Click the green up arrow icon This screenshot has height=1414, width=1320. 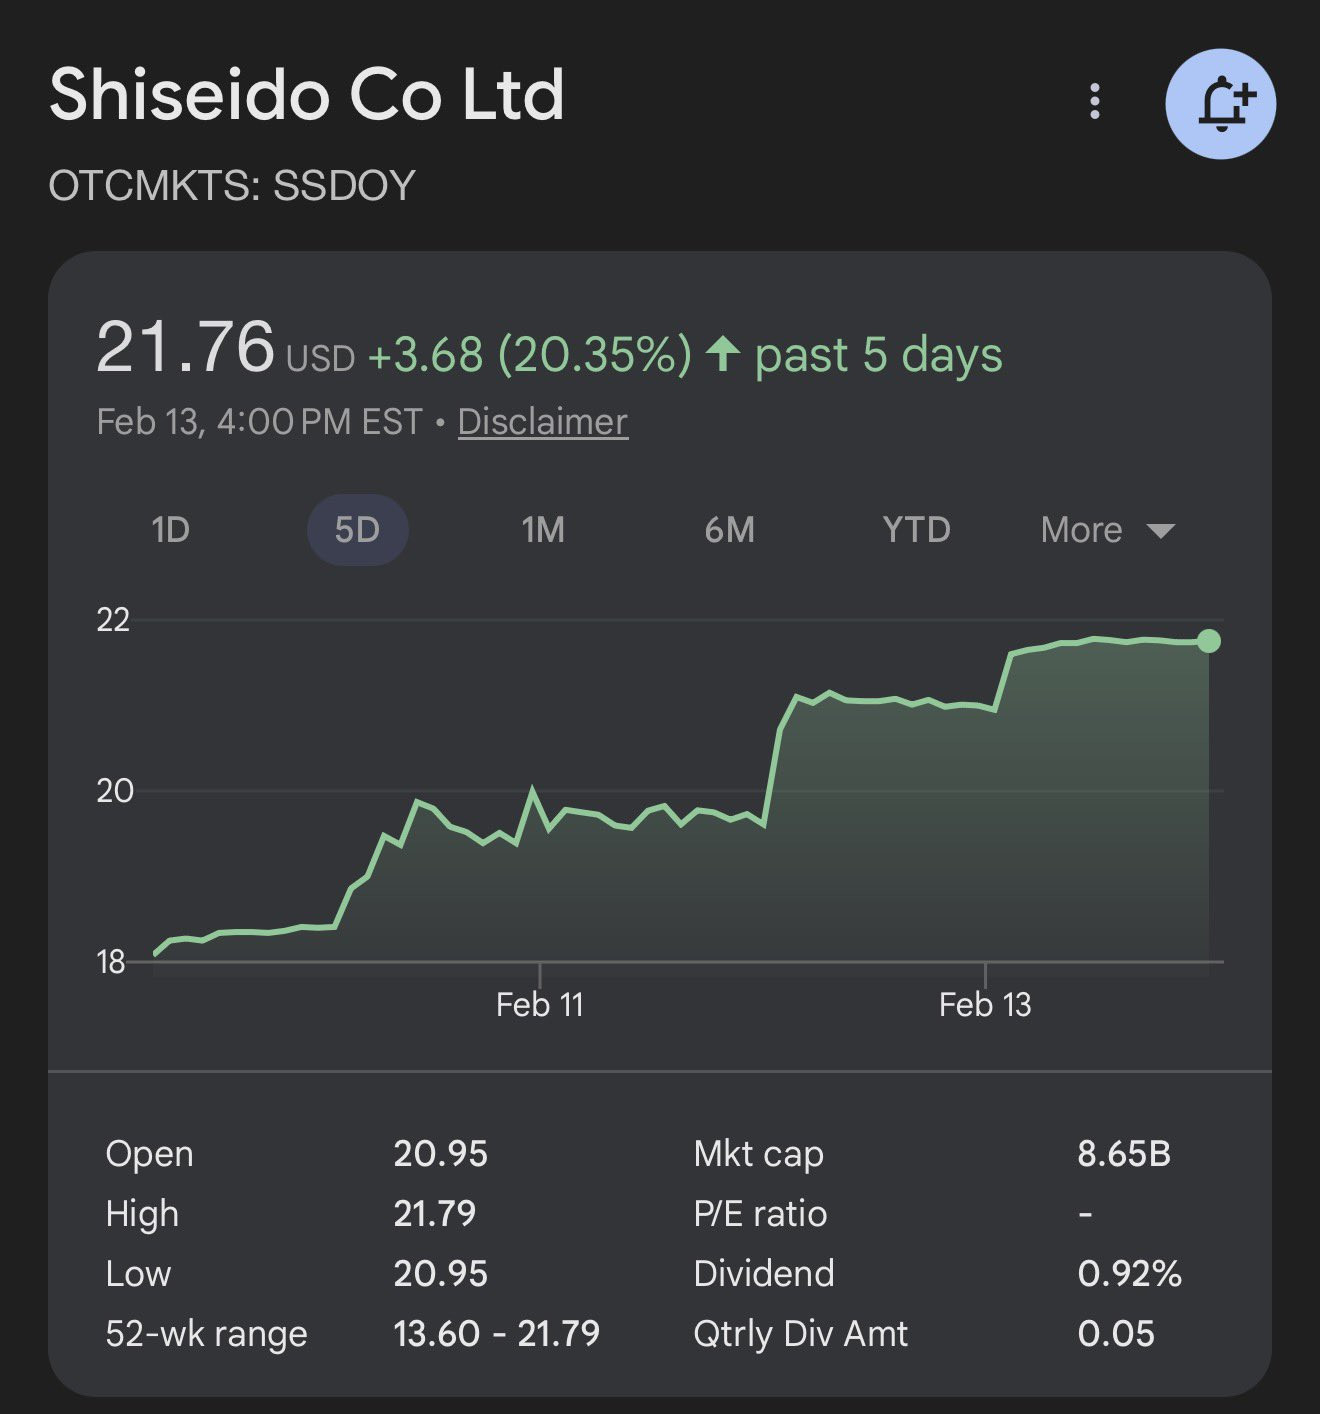(x=722, y=355)
